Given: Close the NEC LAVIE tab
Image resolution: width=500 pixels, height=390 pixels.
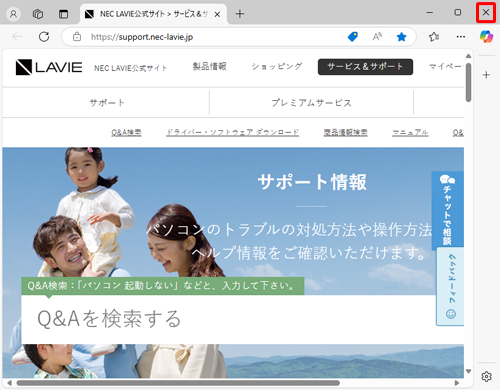Looking at the screenshot, I should tap(217, 14).
